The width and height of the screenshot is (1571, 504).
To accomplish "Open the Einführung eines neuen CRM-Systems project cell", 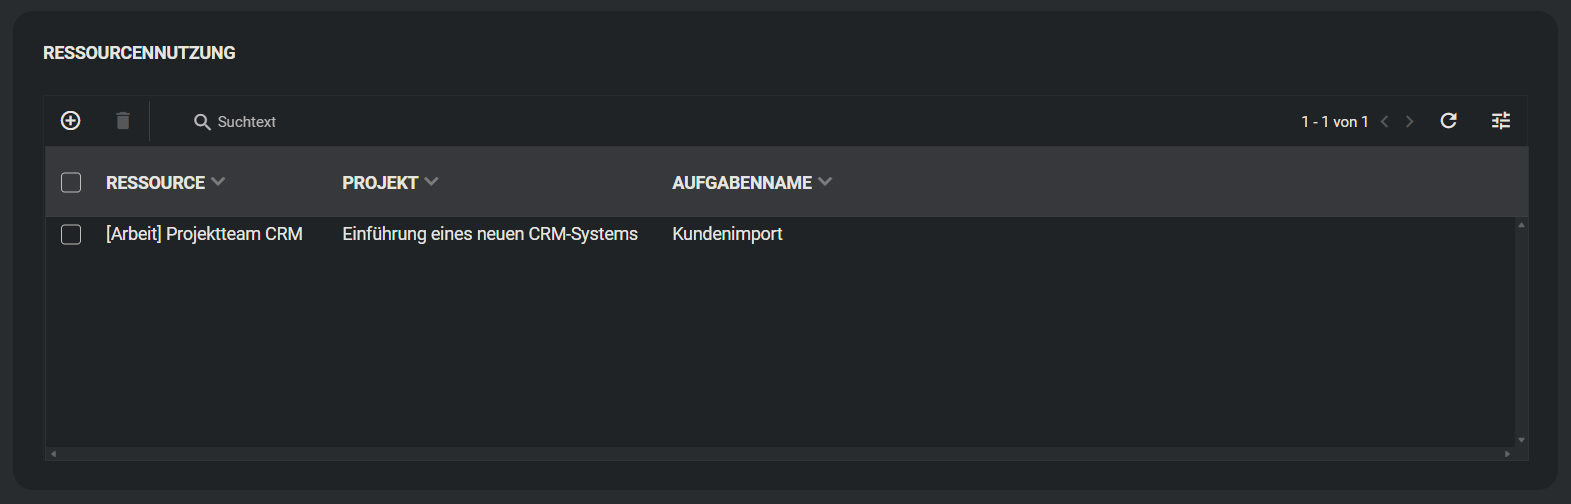I will coord(490,234).
